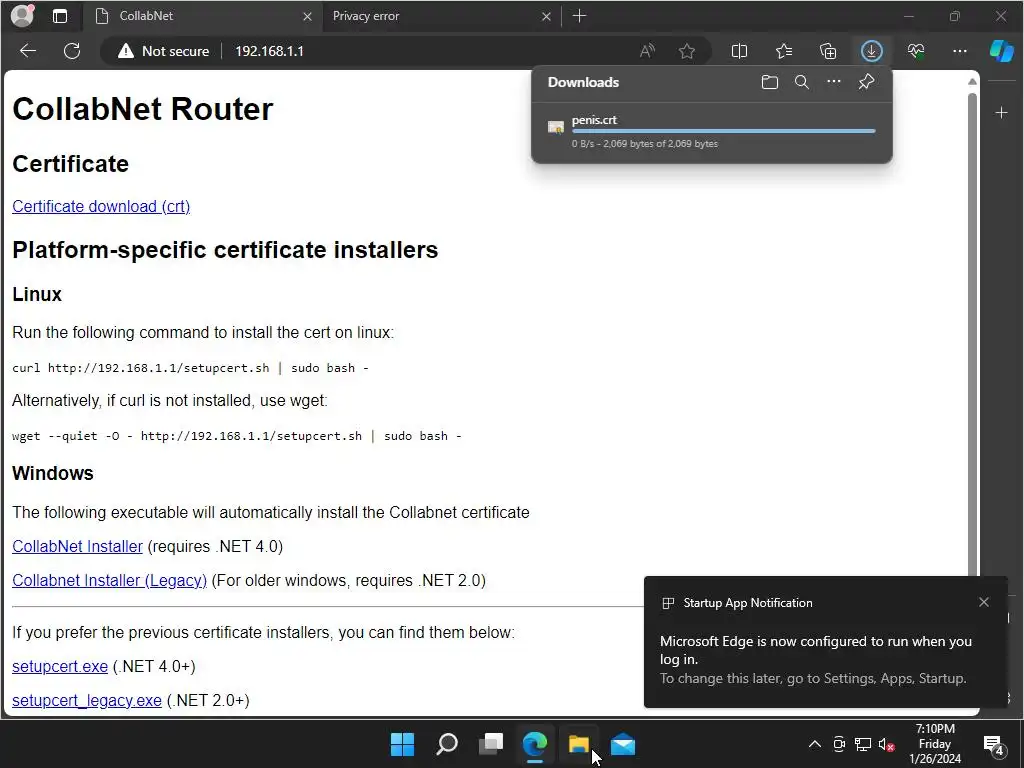Close the Privacy error tab
Viewport: 1024px width, 768px height.
coord(546,16)
